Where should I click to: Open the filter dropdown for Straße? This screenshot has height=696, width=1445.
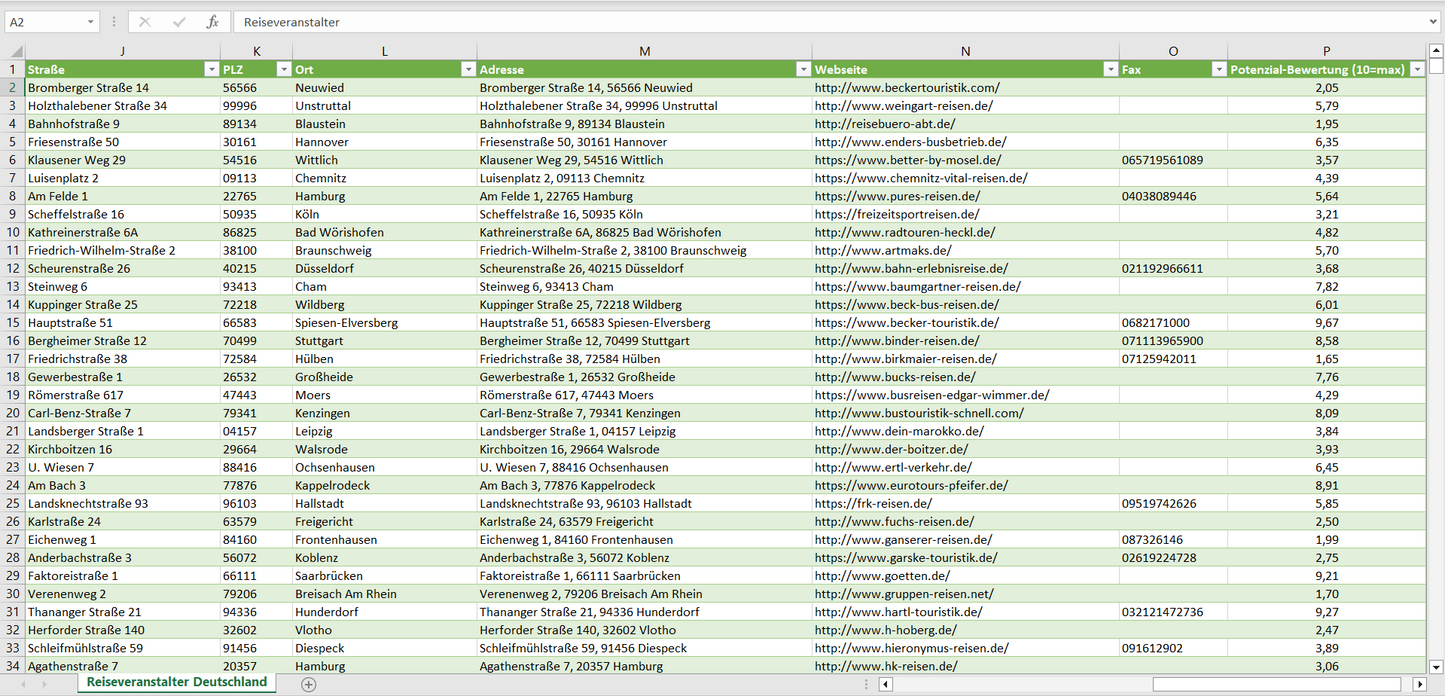(211, 70)
